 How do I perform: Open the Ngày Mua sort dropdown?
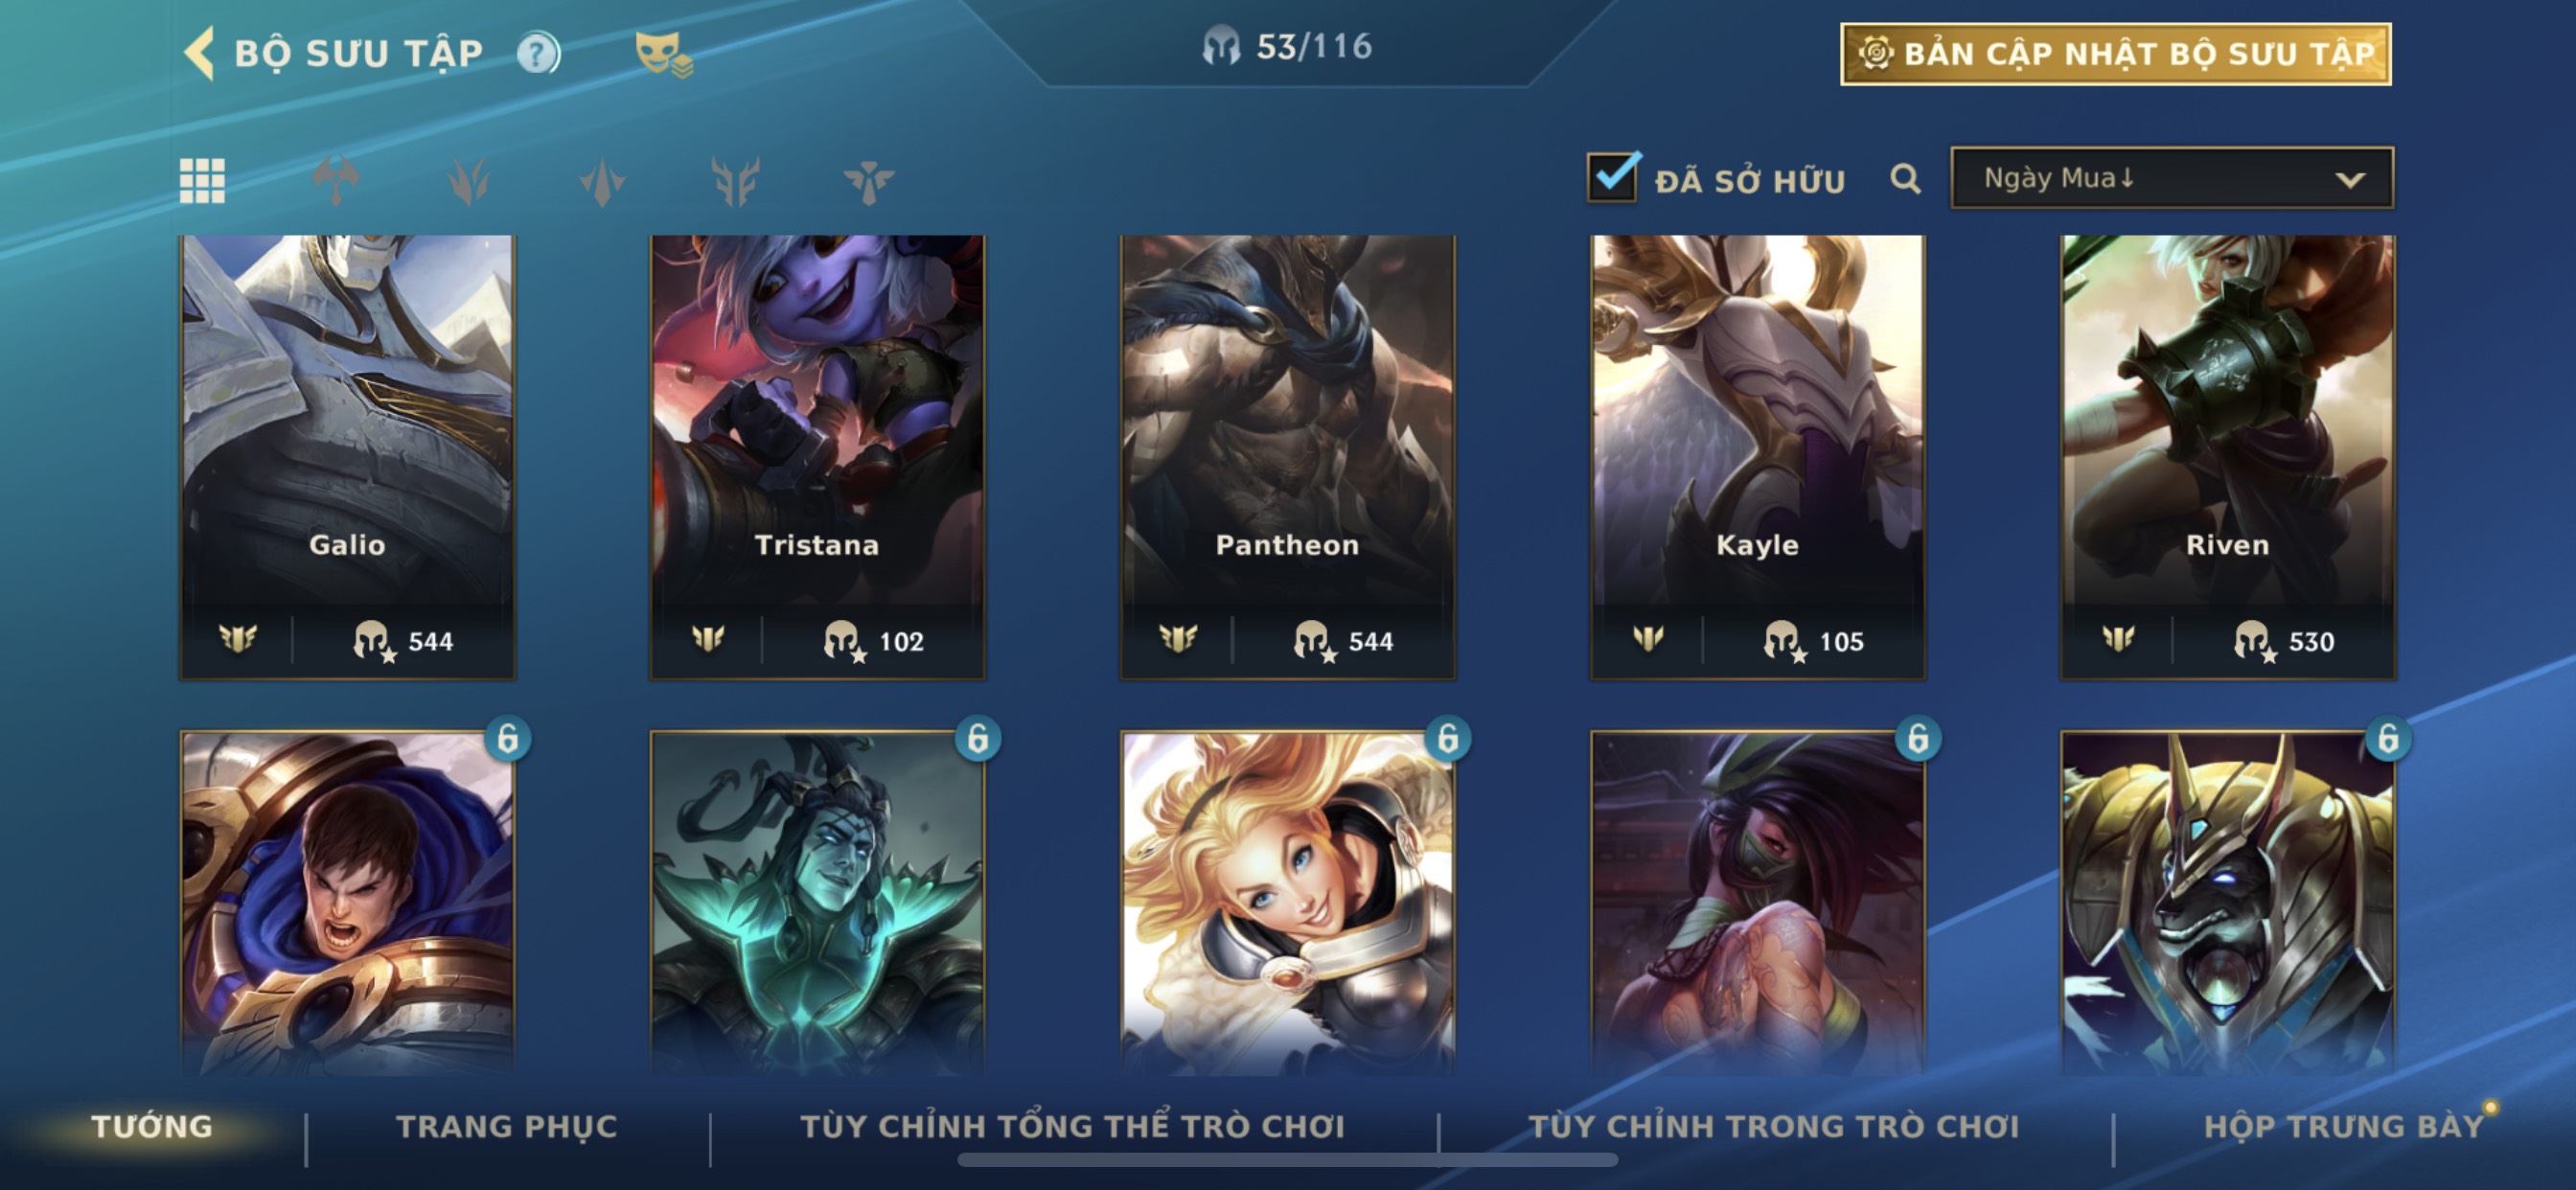point(2172,178)
